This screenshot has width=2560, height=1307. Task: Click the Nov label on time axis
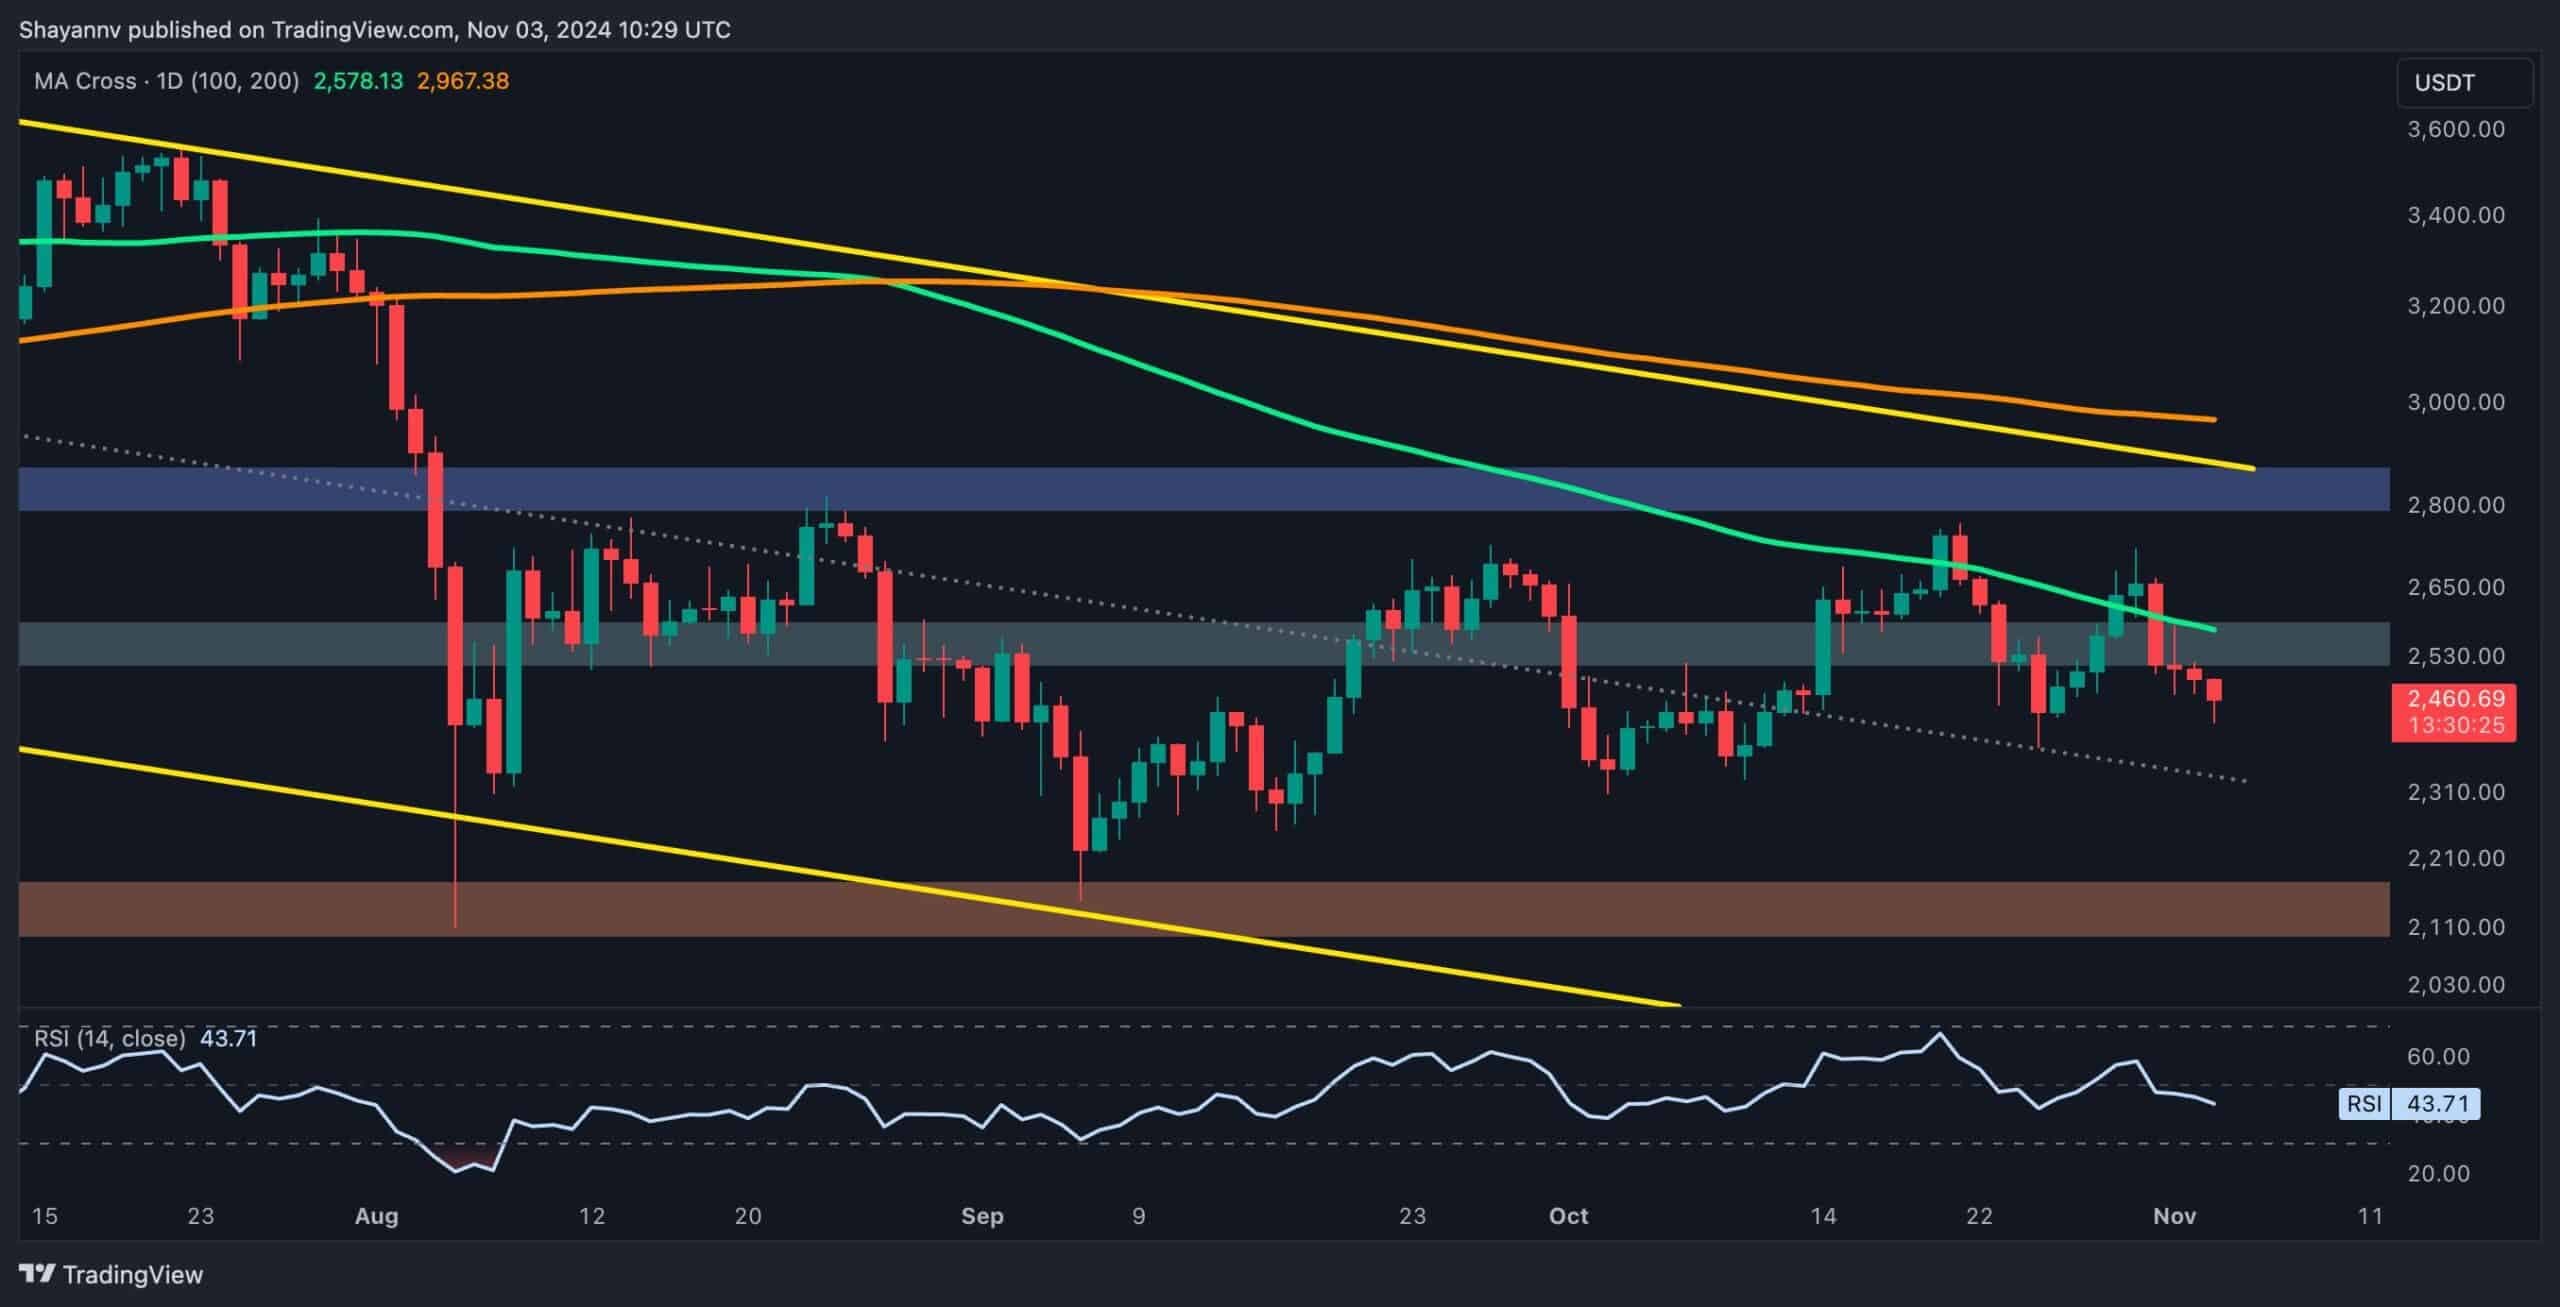click(x=2174, y=1216)
